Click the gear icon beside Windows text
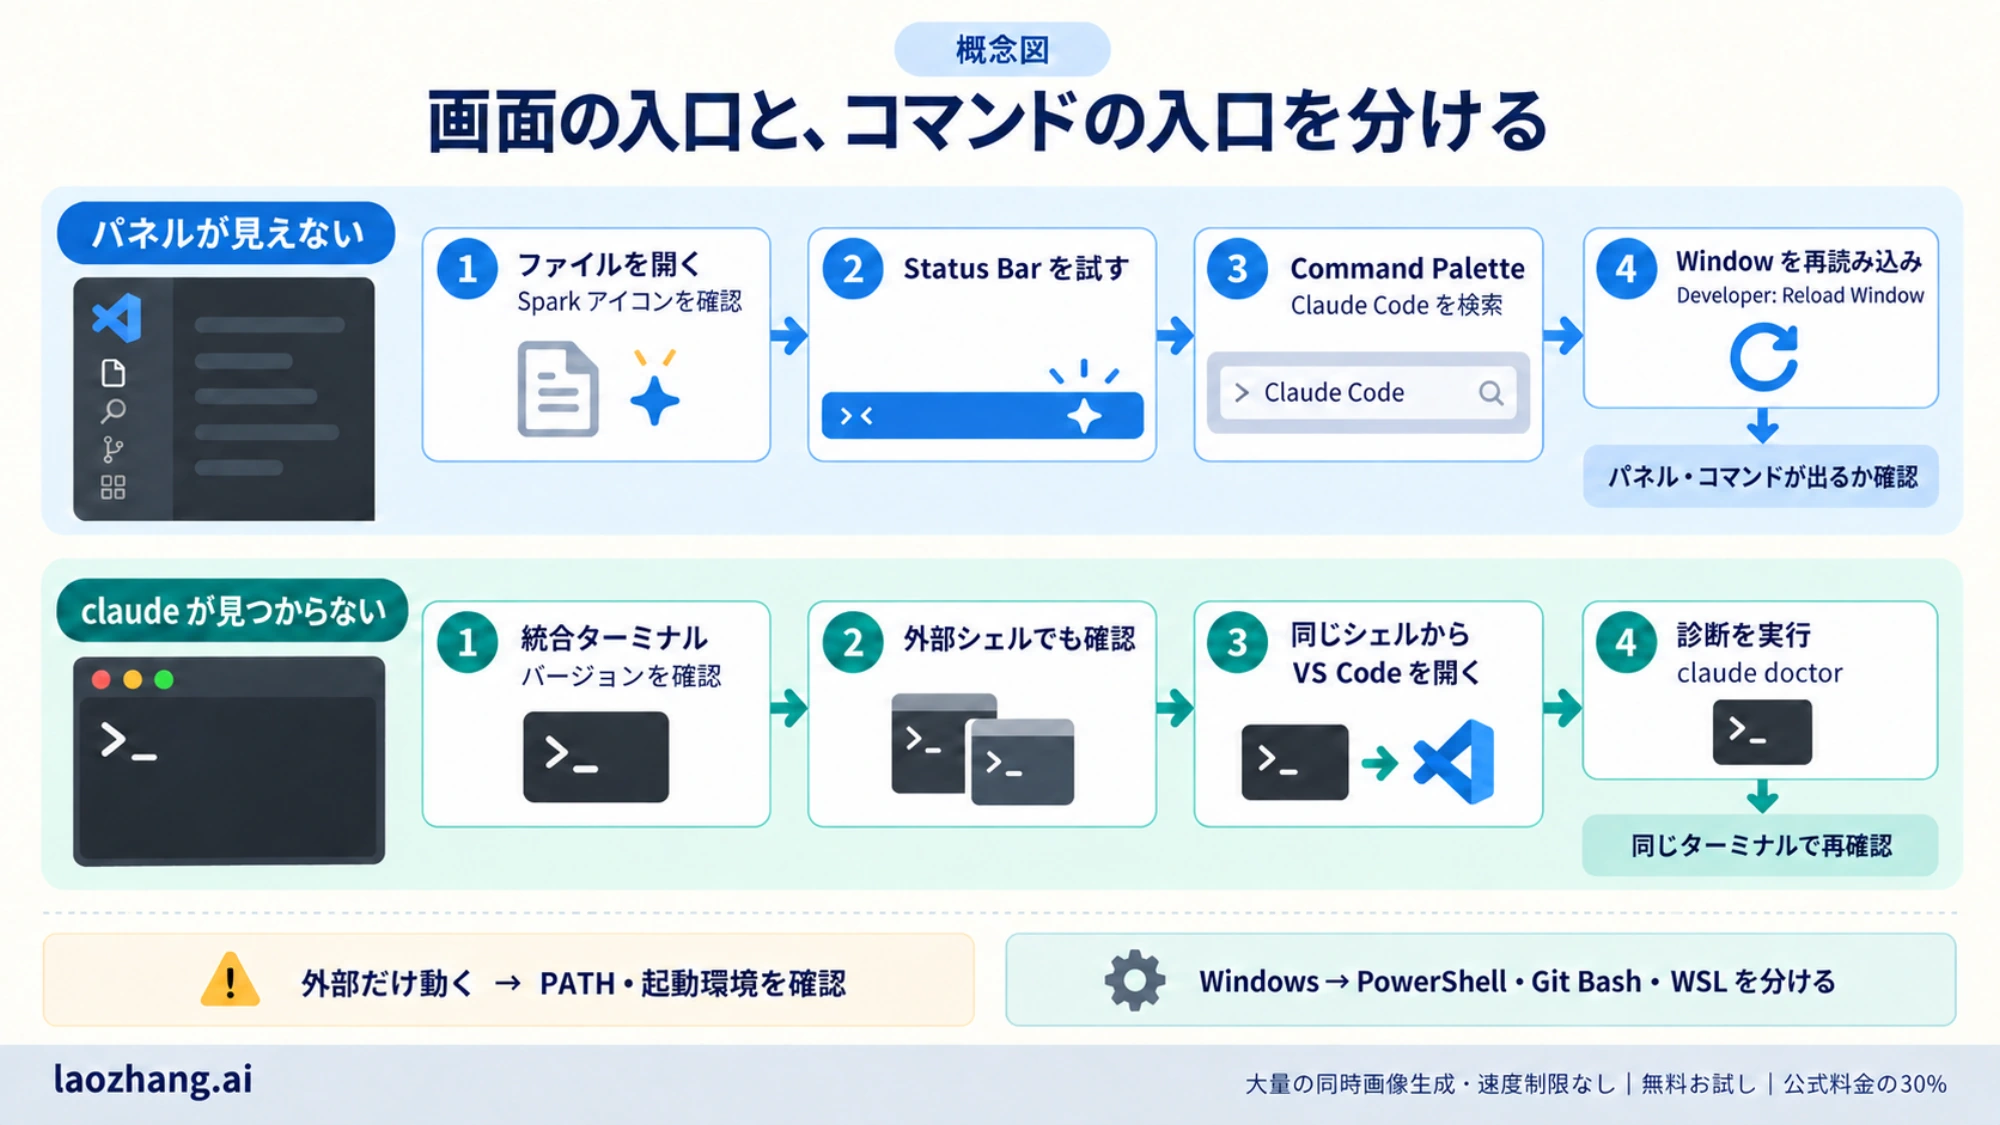Viewport: 2000px width, 1125px height. 1135,981
